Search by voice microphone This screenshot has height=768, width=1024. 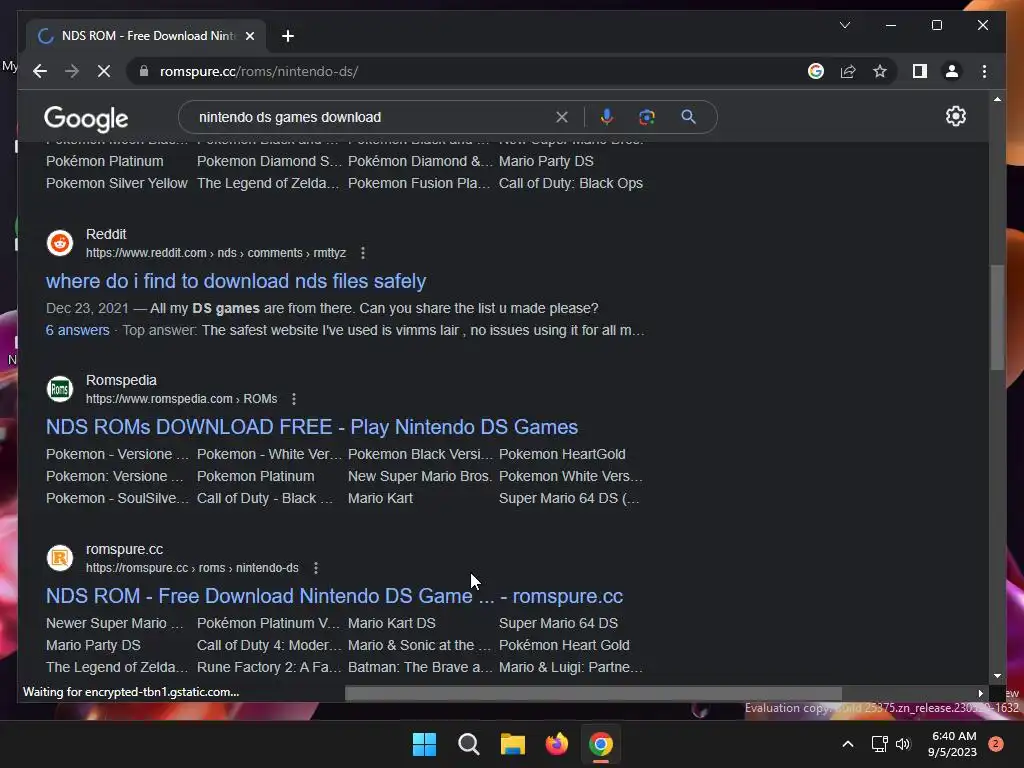(607, 117)
